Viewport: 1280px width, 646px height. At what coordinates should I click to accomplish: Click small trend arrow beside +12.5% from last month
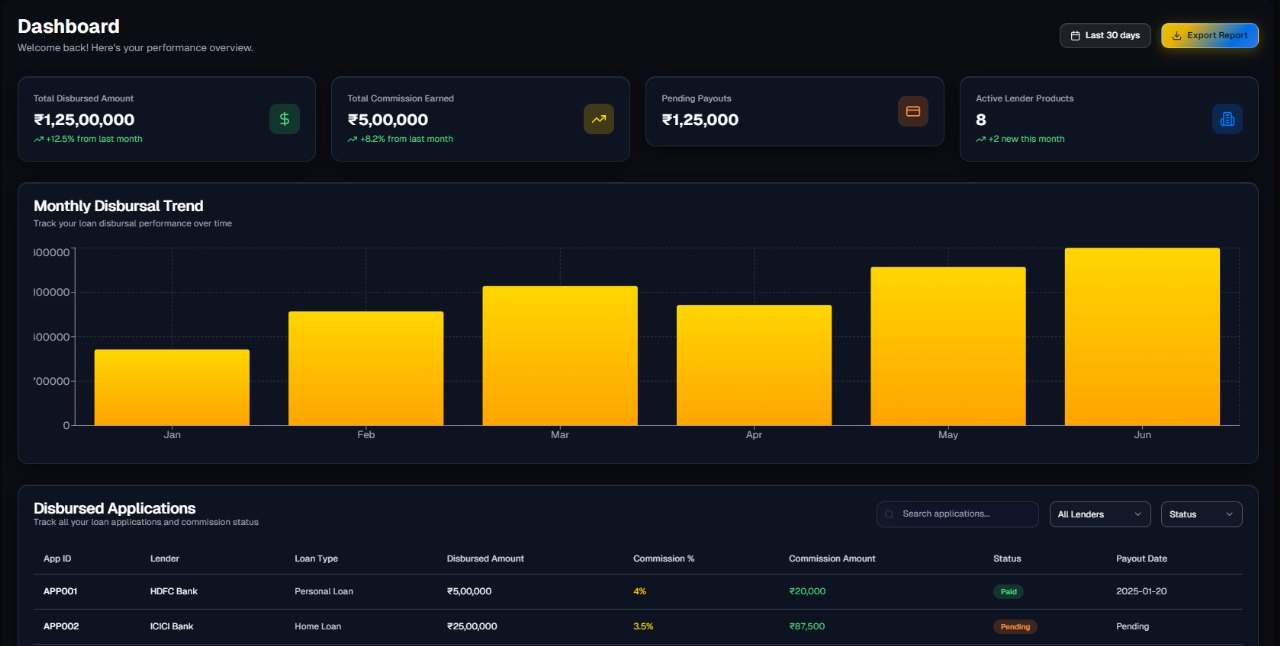tap(38, 139)
